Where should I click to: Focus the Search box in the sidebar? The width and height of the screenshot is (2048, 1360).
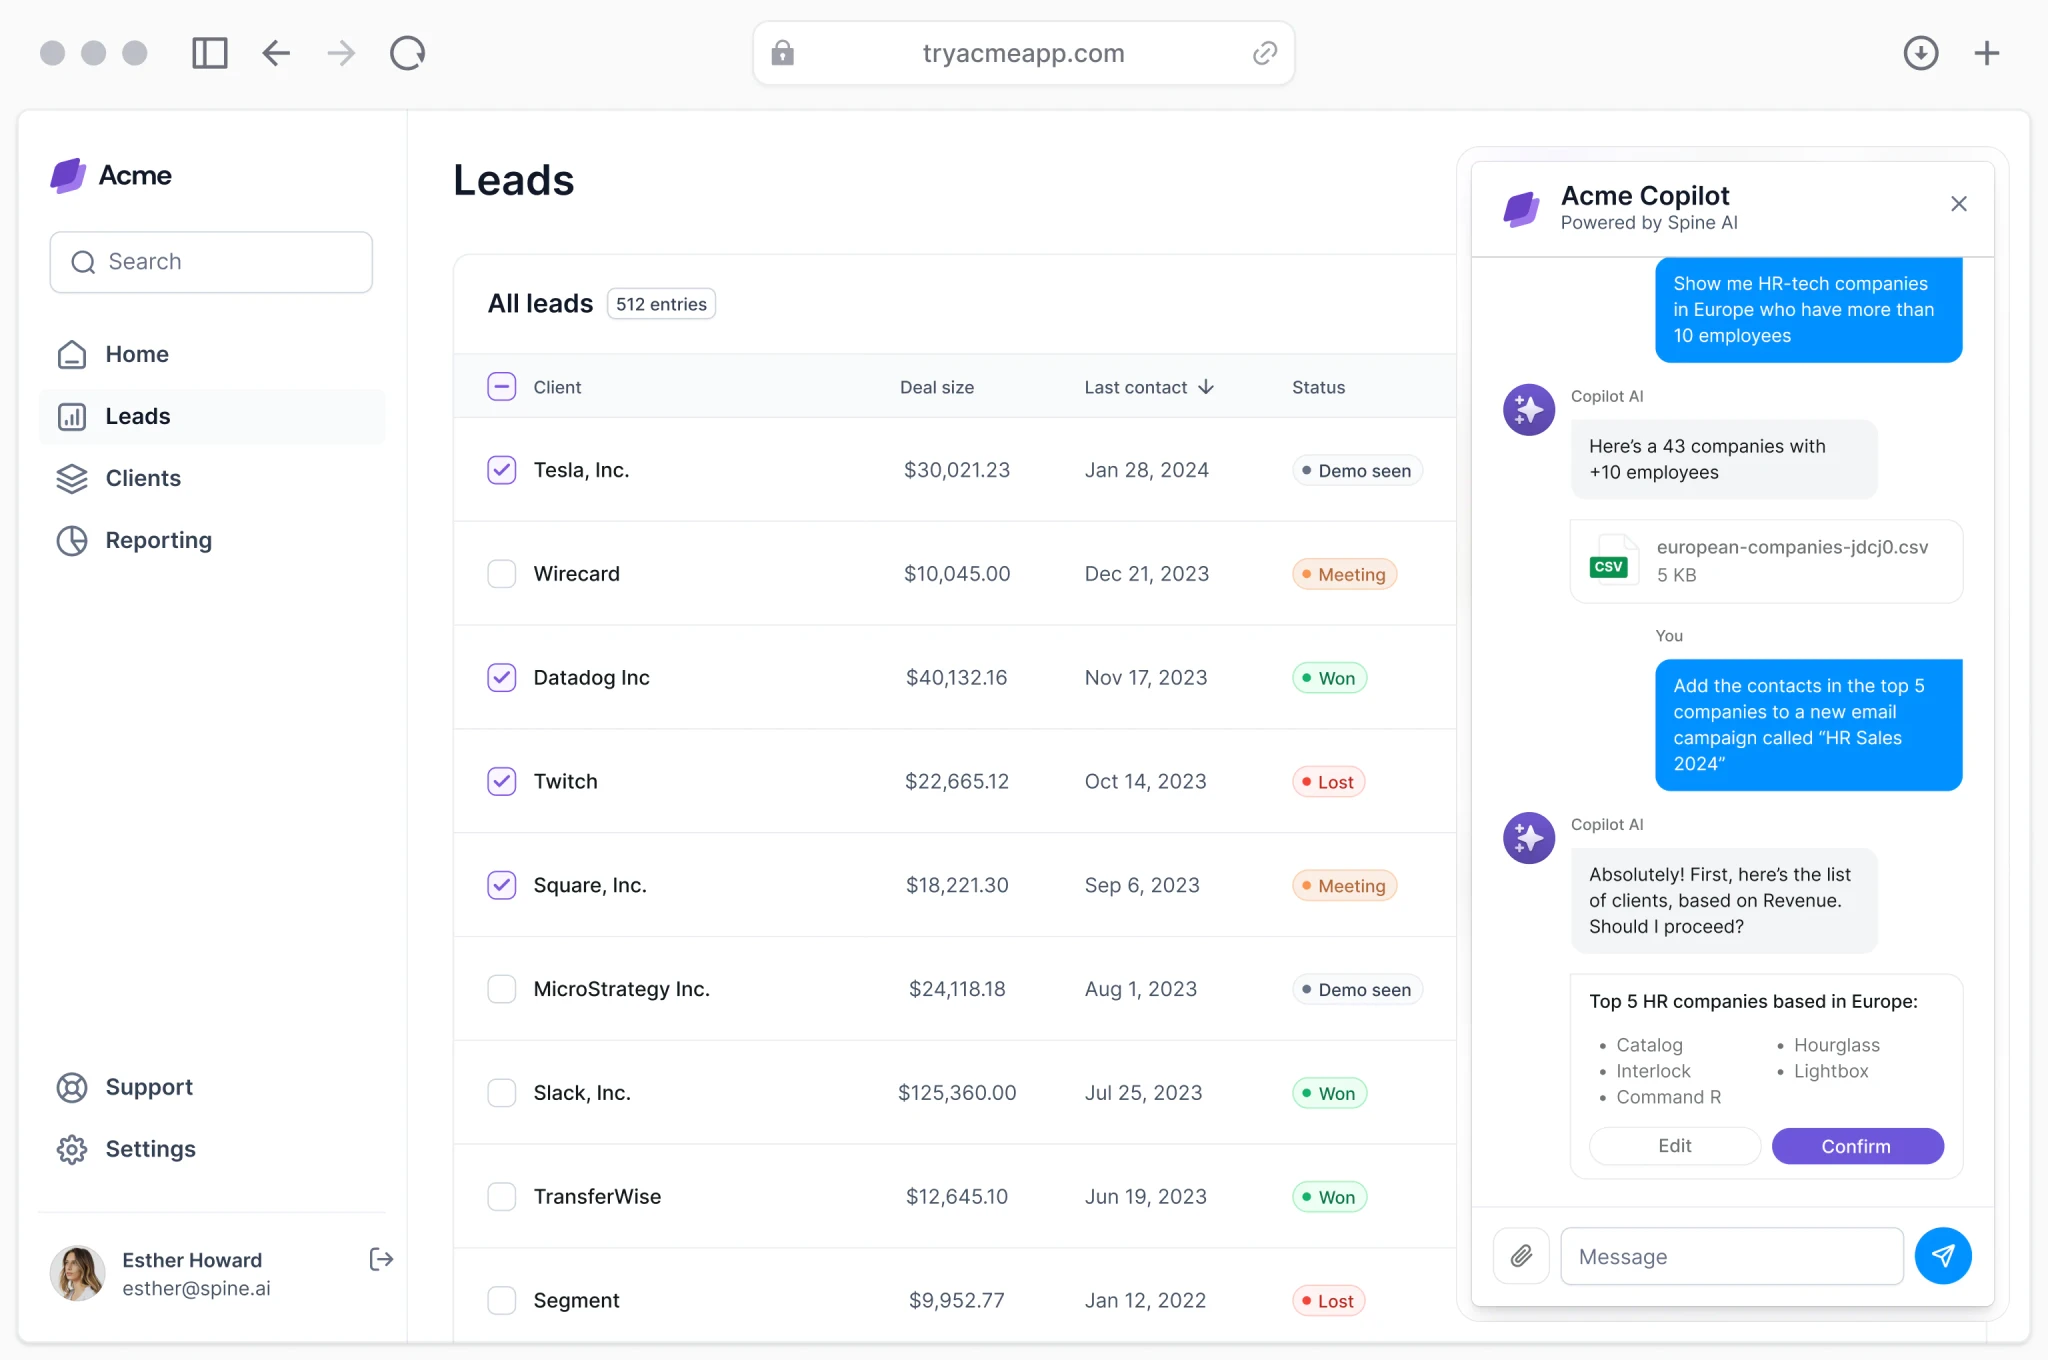click(x=211, y=261)
